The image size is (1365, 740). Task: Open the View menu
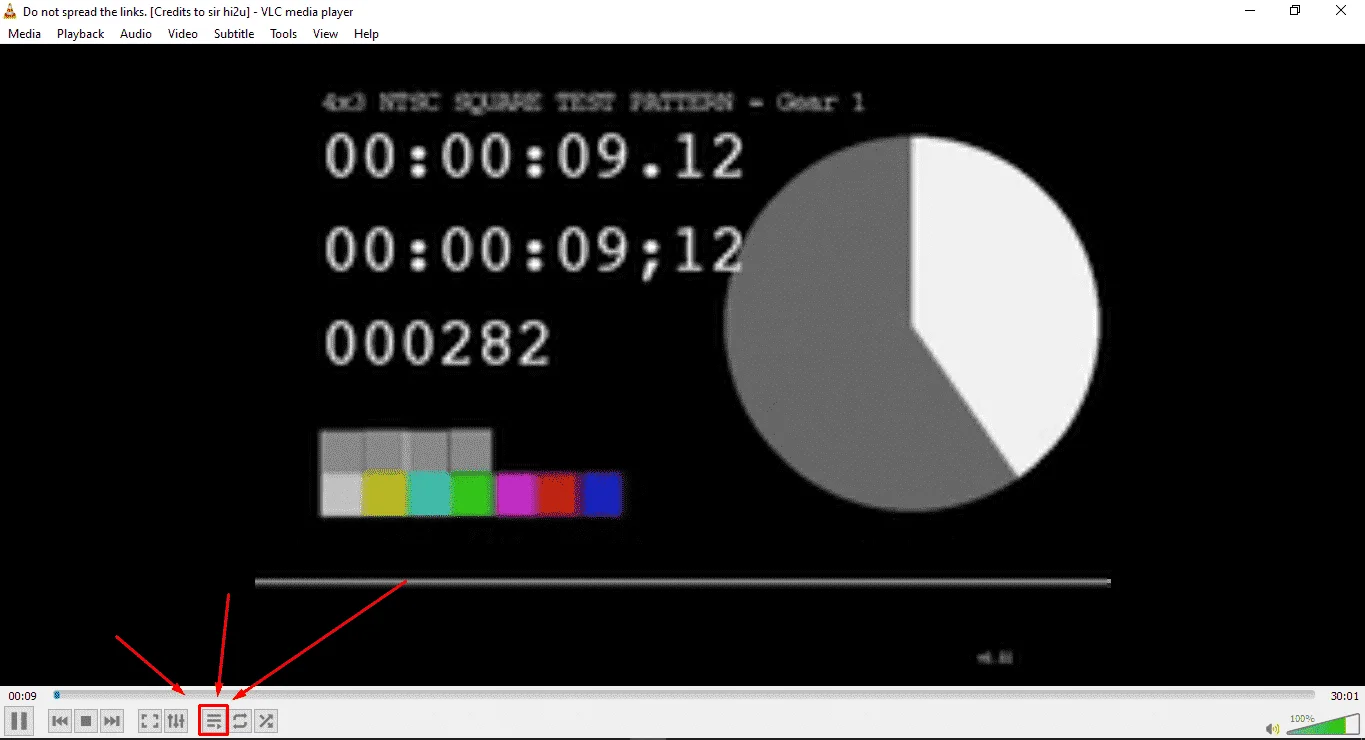[x=325, y=34]
